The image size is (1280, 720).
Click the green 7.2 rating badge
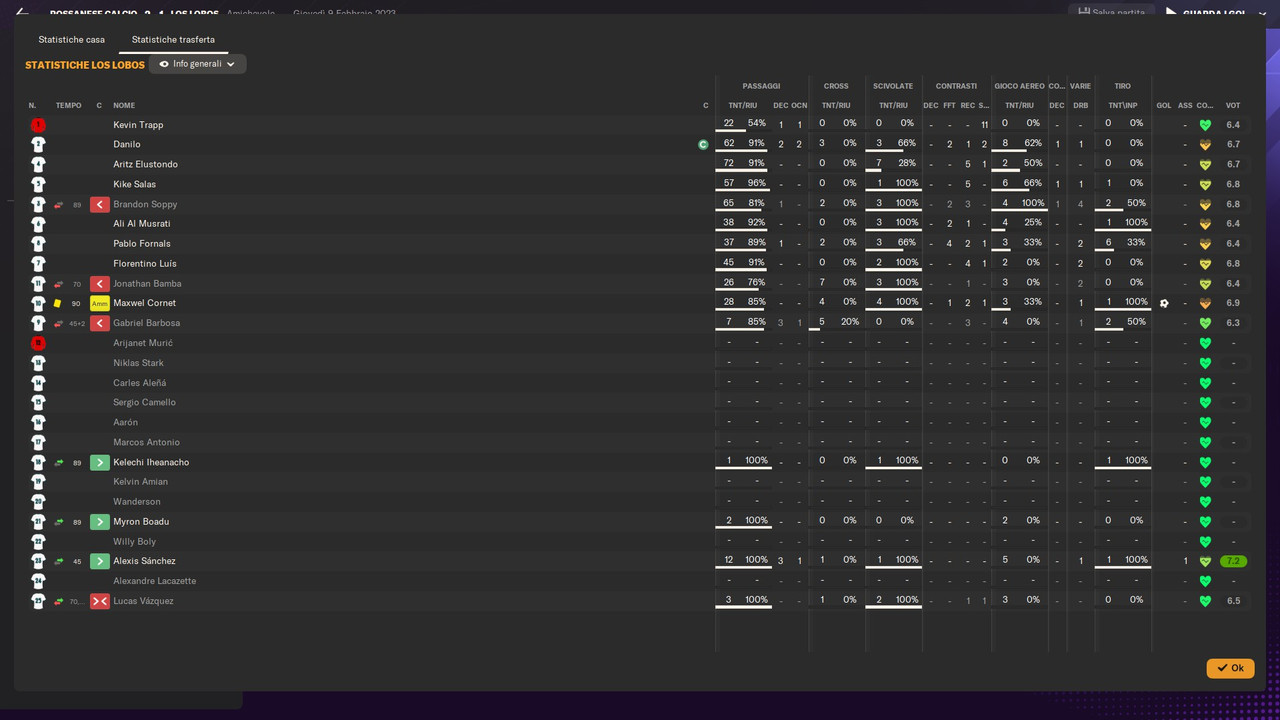pos(1233,561)
